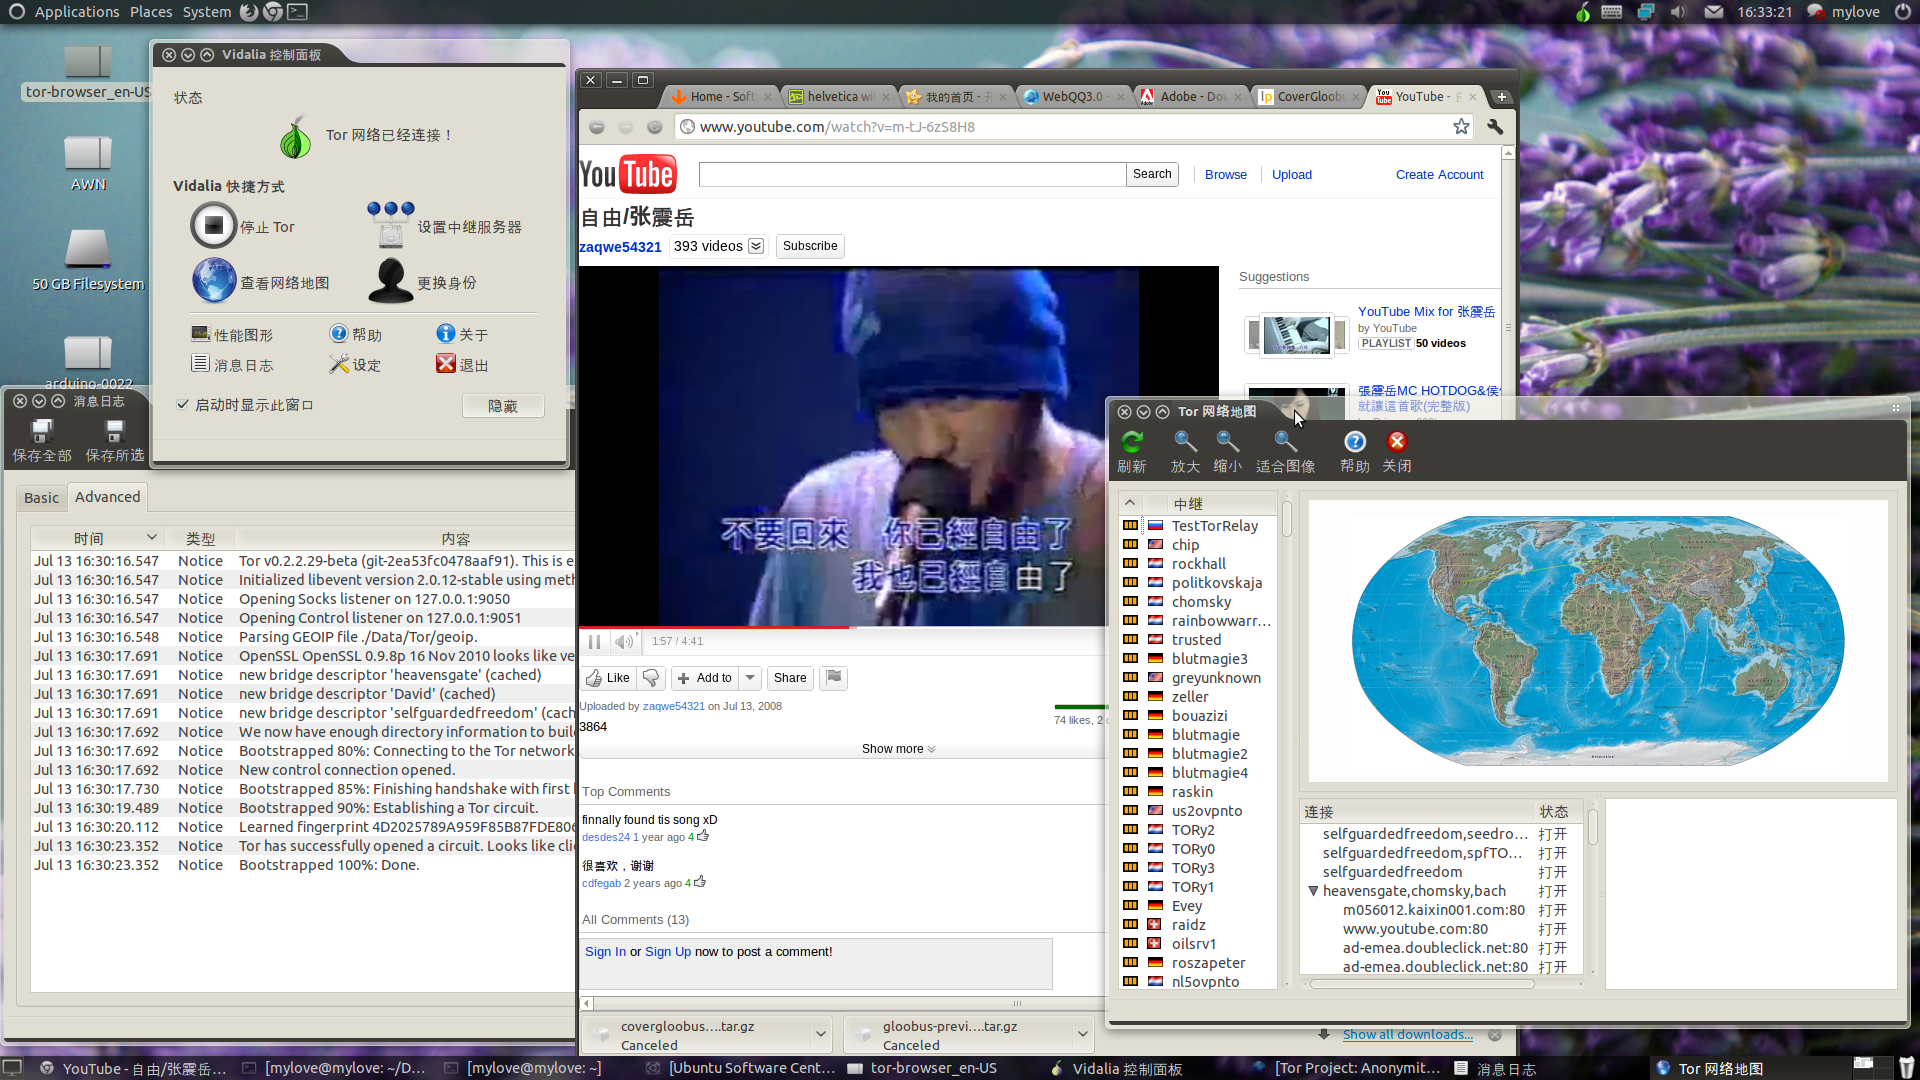Seek in the video progress bar
This screenshot has width=1920, height=1080.
(842, 628)
